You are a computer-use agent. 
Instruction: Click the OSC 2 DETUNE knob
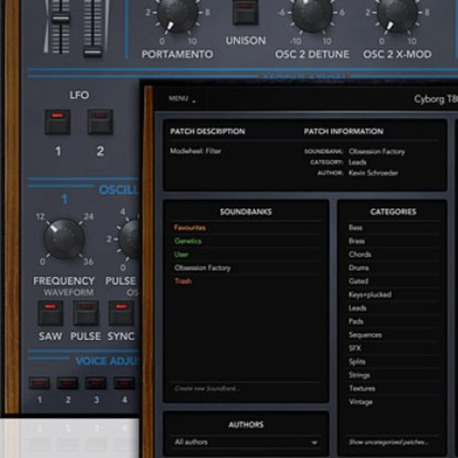point(312,13)
